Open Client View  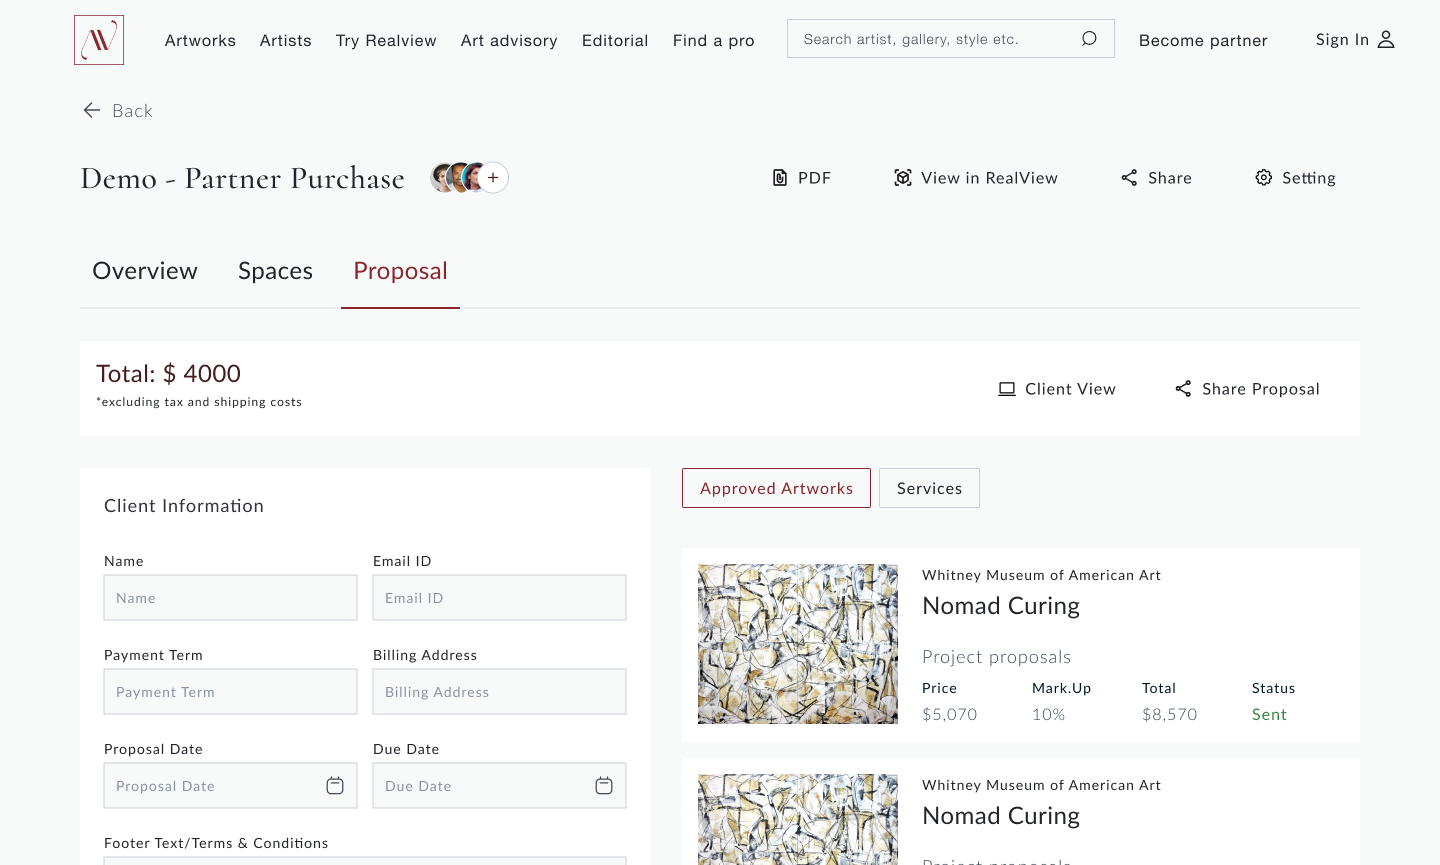[1057, 389]
